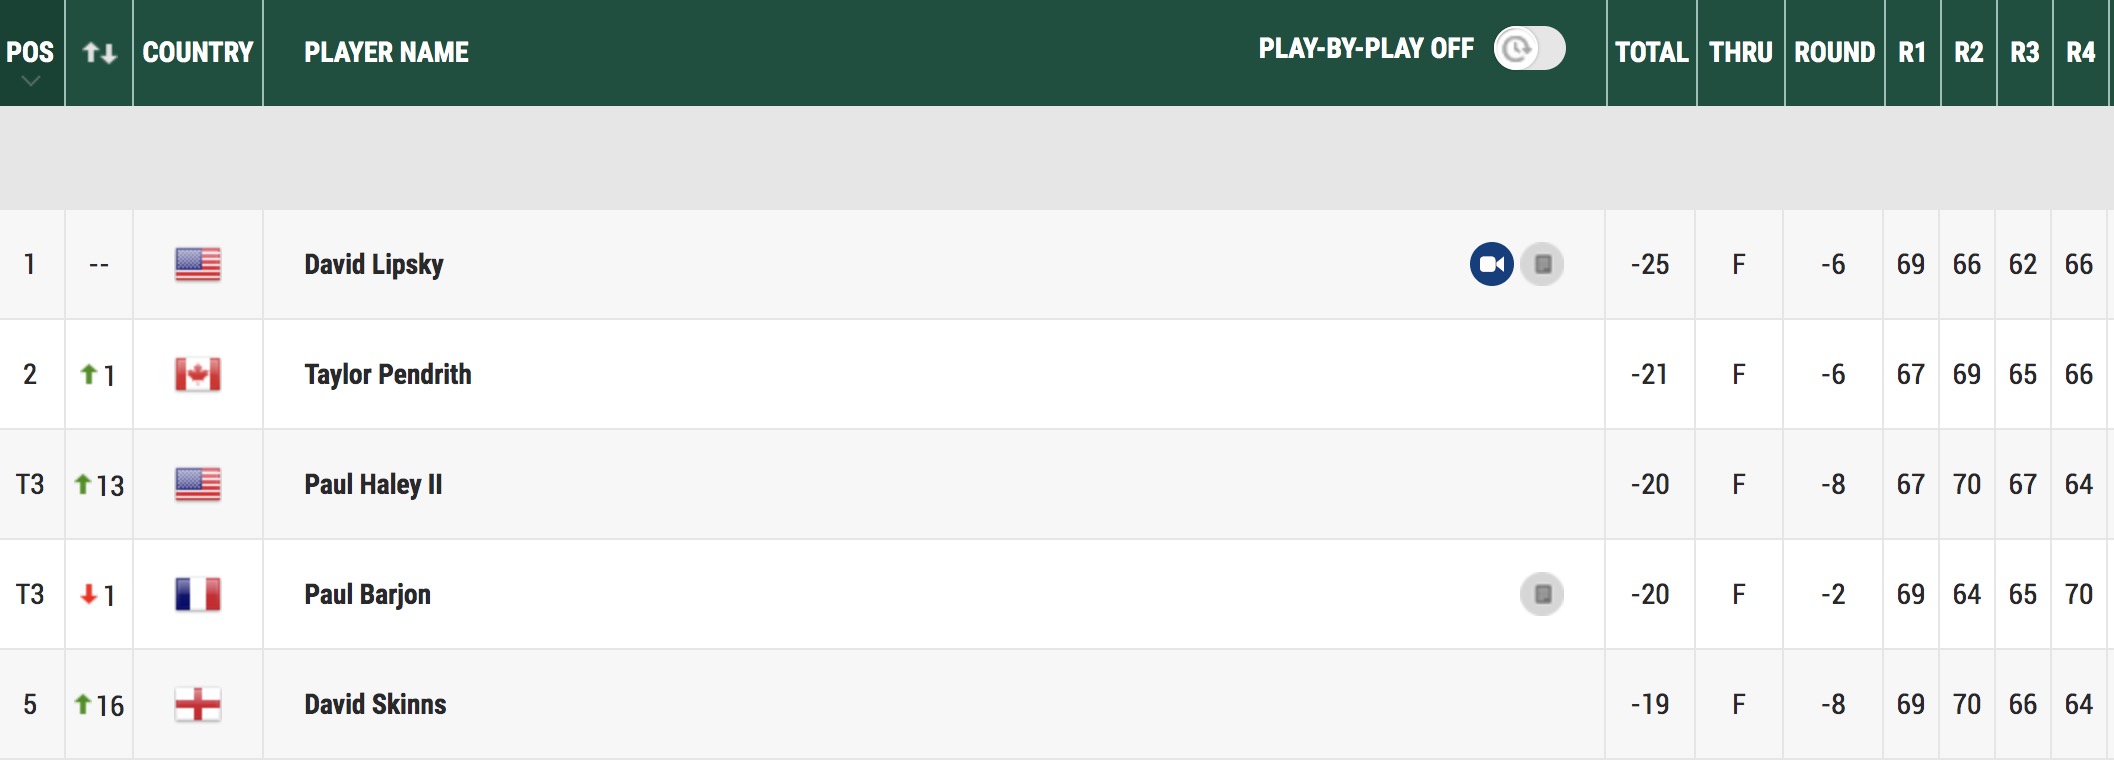This screenshot has height=760, width=2114.
Task: Open Paul Haley II's player row
Action: 1057,484
